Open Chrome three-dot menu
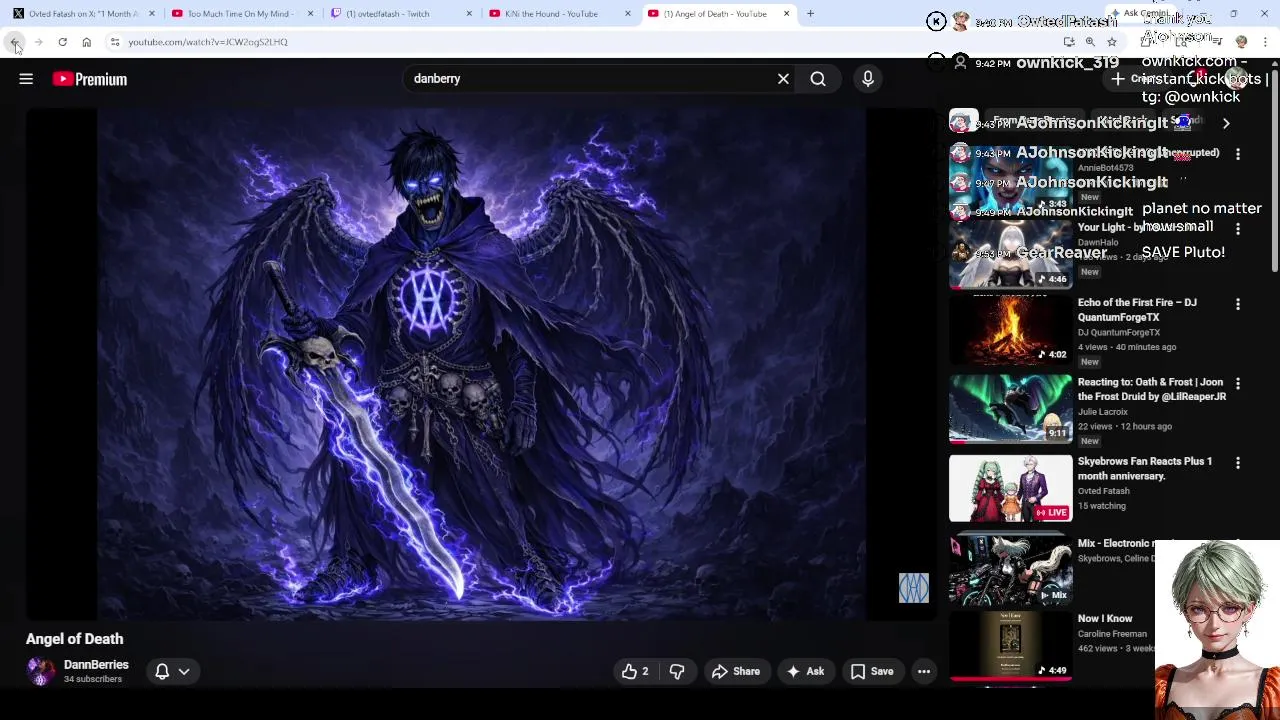This screenshot has width=1280, height=720. [1266, 42]
